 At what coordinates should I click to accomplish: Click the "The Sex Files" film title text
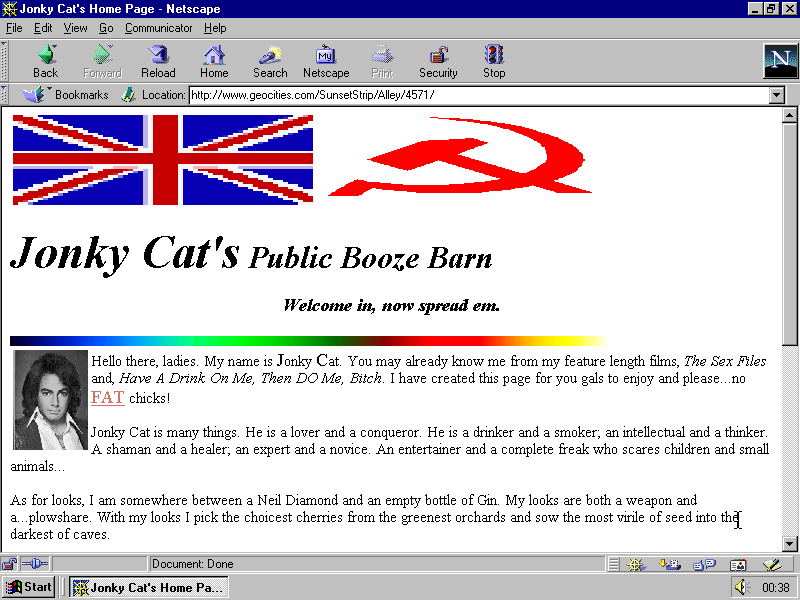(724, 361)
